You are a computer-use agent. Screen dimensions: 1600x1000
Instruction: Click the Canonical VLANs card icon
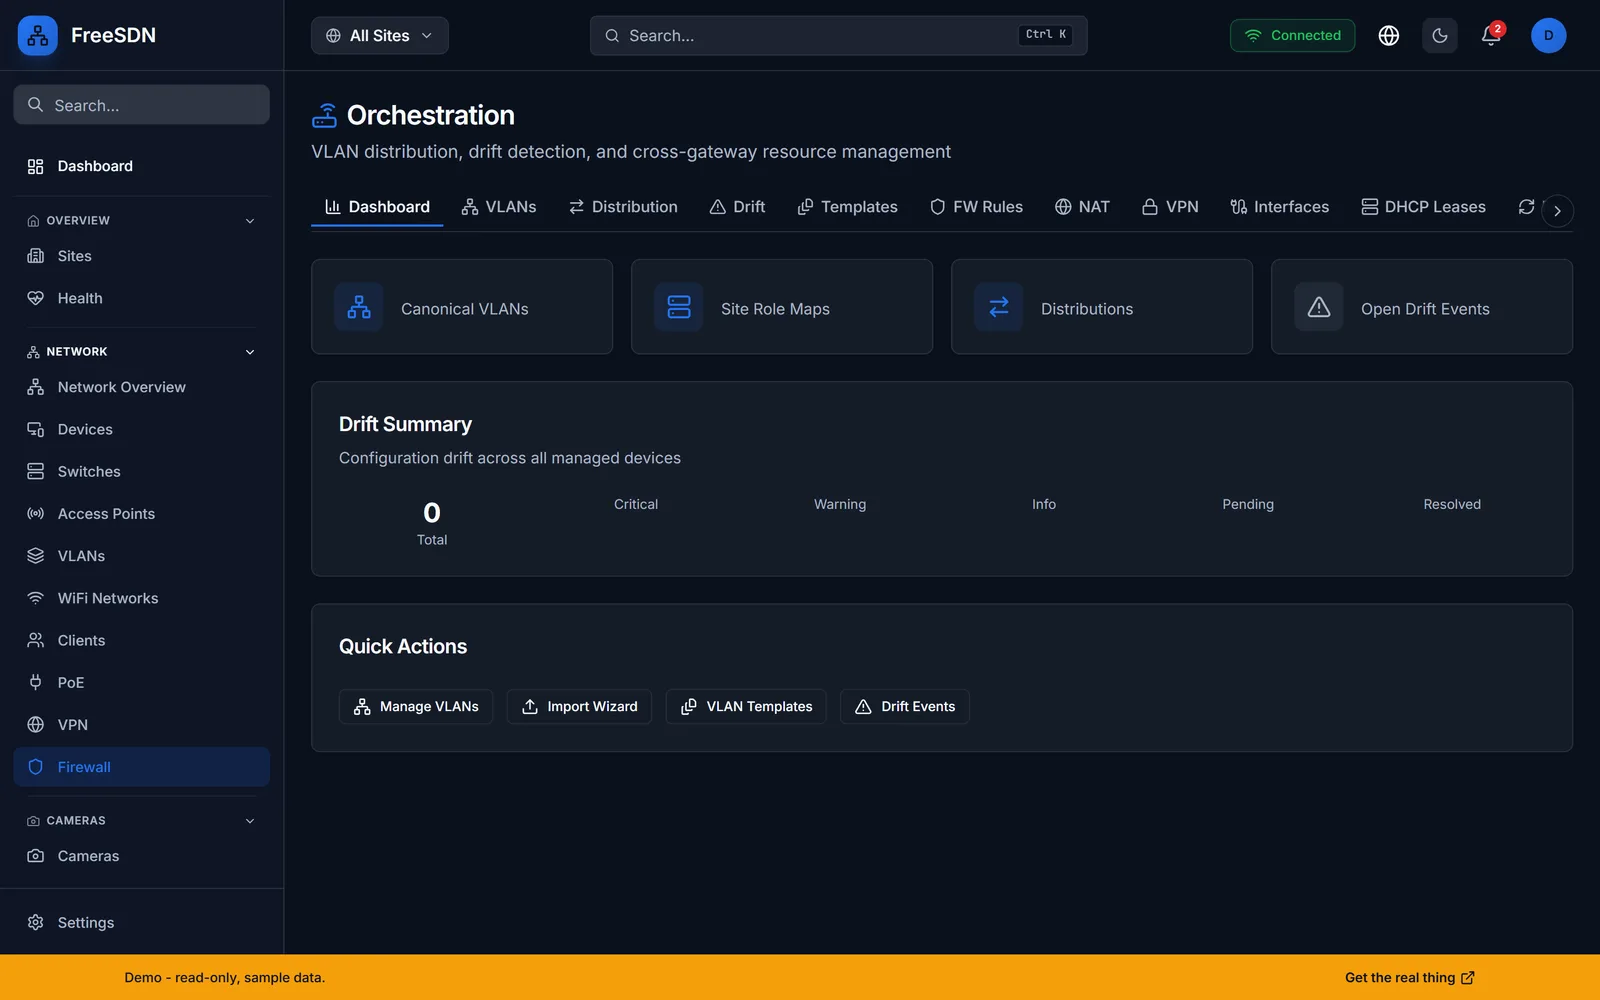coord(359,307)
